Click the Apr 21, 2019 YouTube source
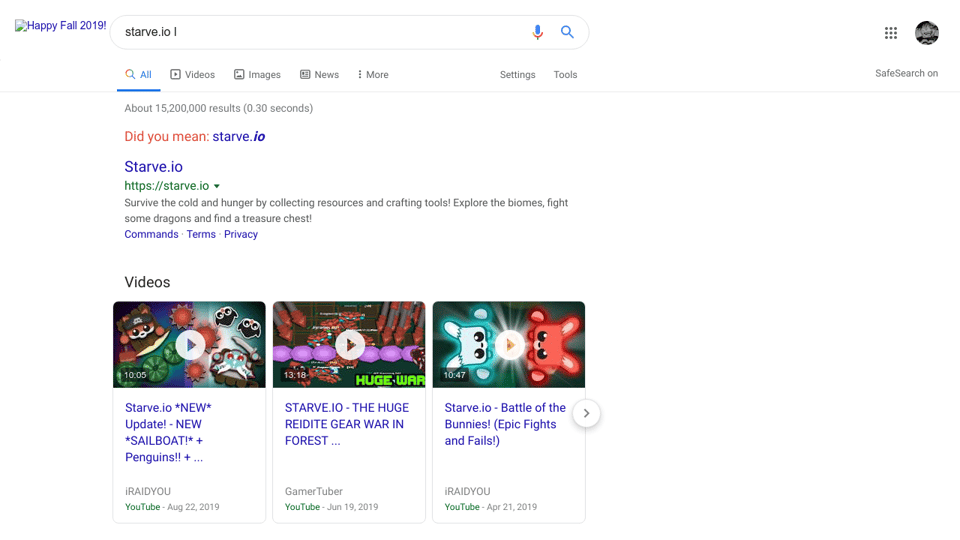 pyautogui.click(x=490, y=507)
